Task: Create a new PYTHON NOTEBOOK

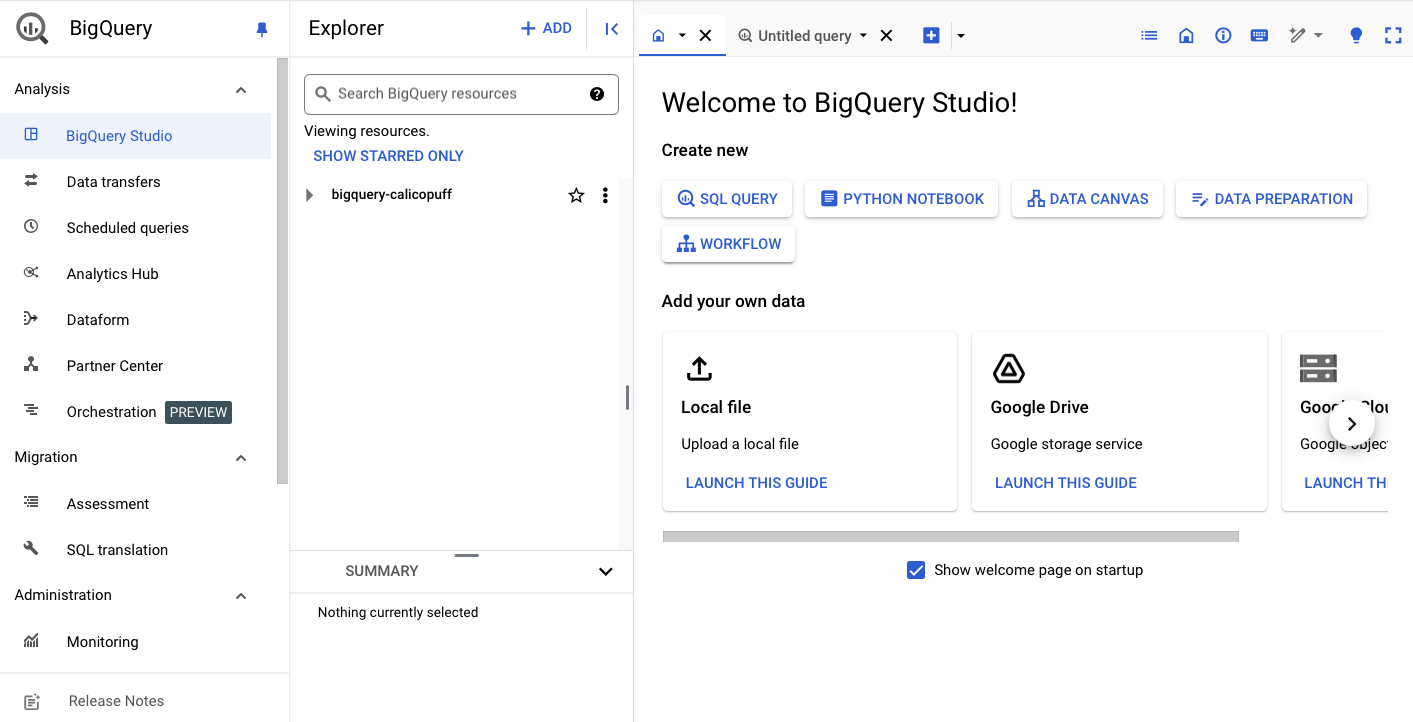Action: pyautogui.click(x=902, y=199)
